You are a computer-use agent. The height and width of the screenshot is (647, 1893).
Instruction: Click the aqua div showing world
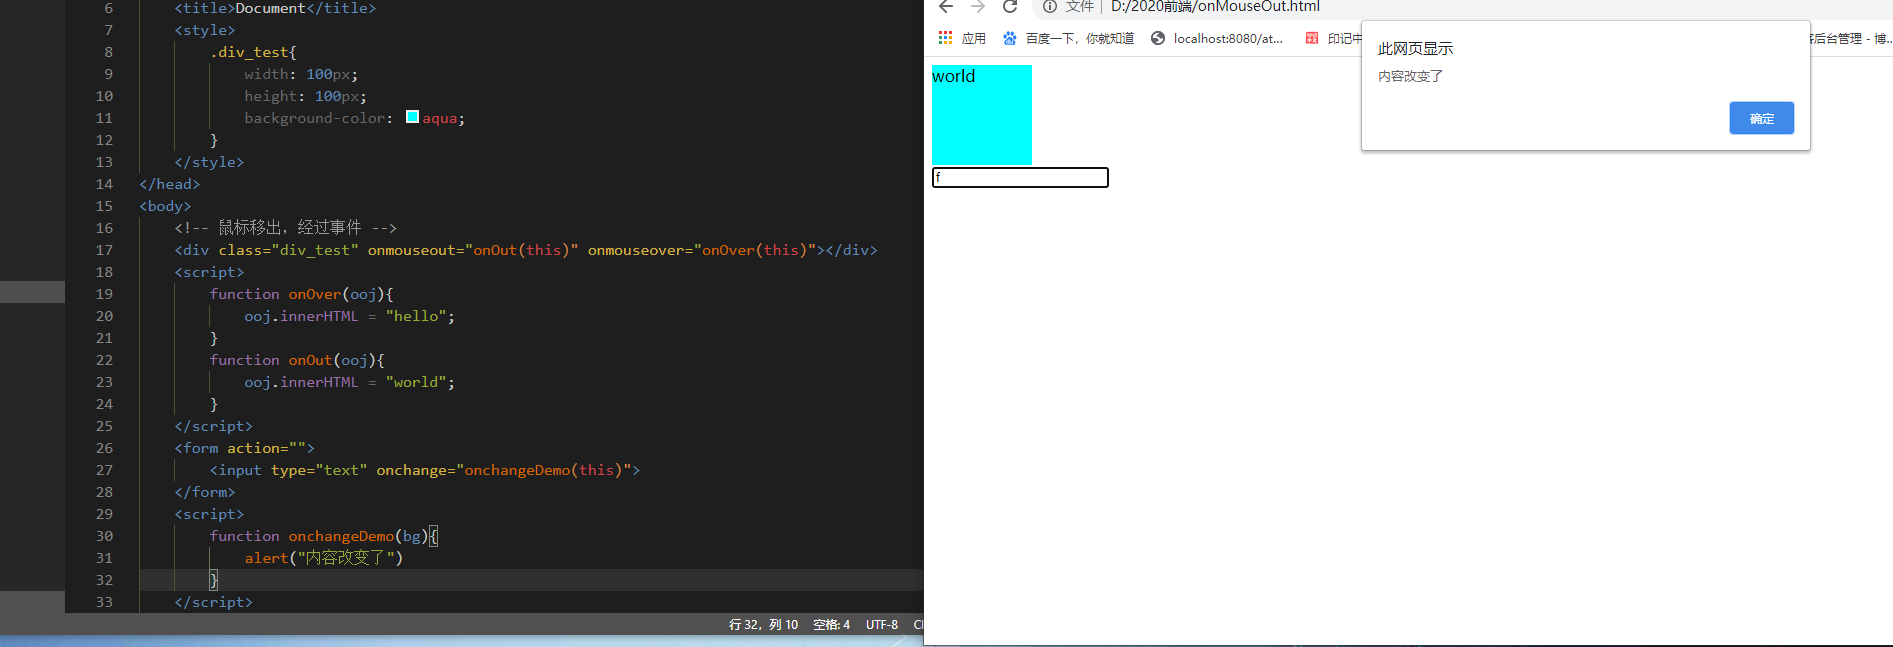tap(981, 115)
